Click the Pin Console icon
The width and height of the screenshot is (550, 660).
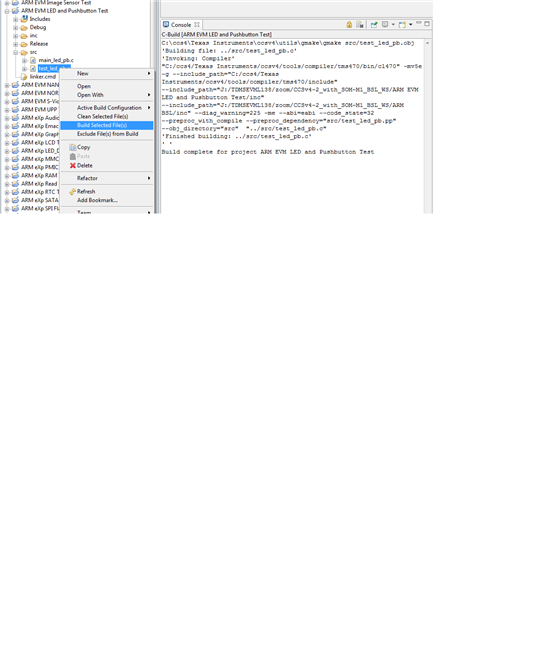coord(374,25)
